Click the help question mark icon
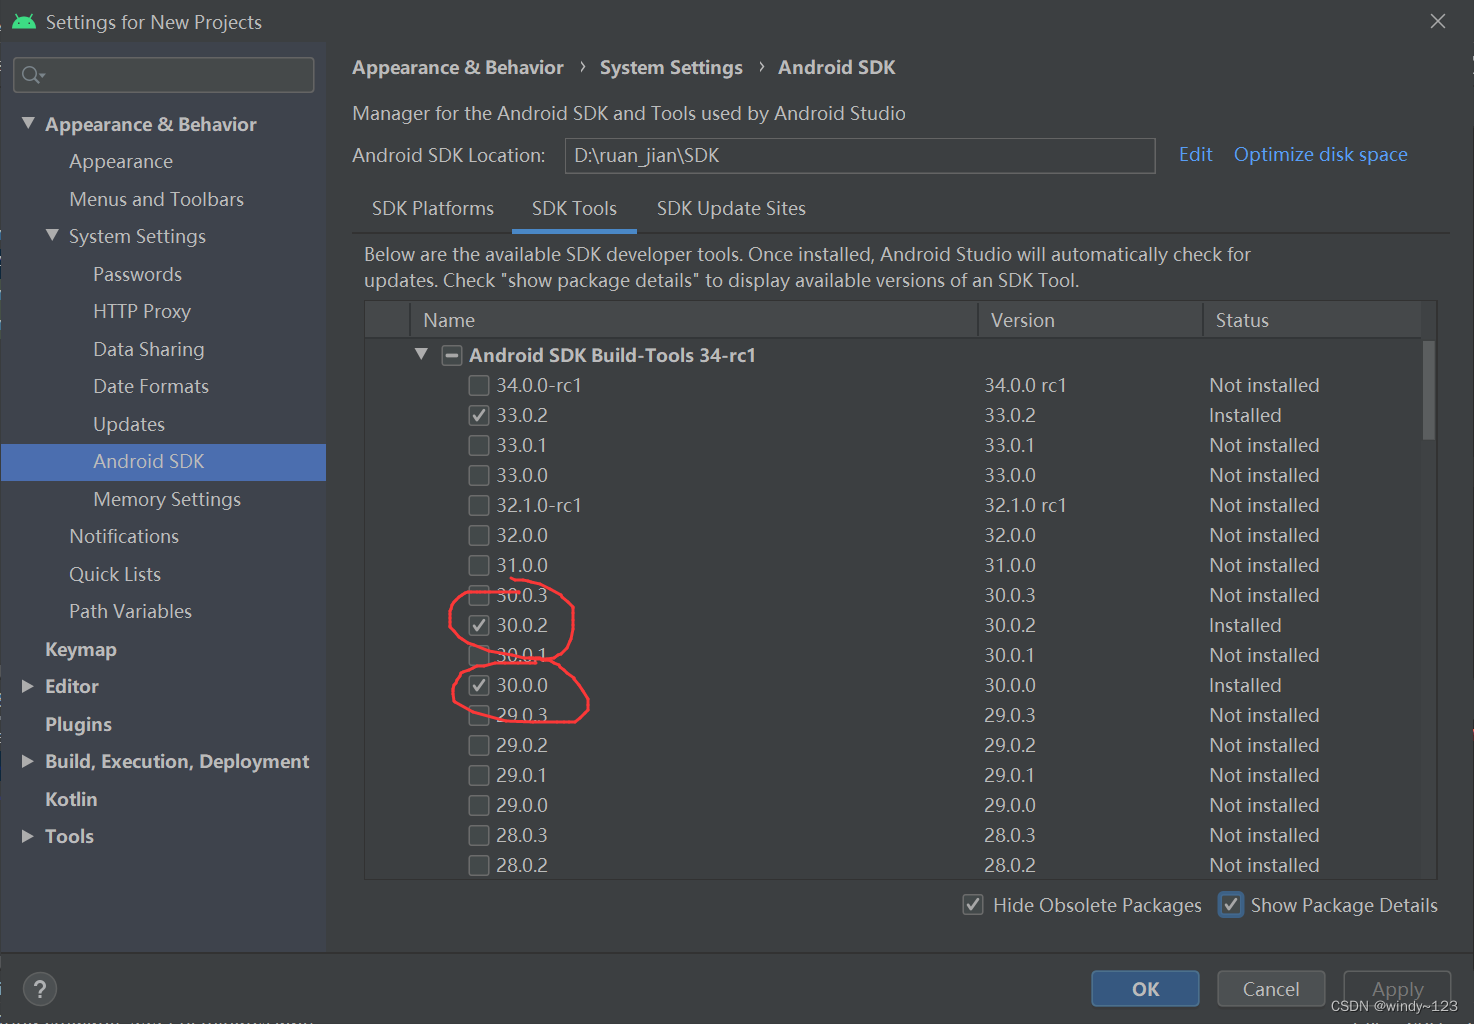 [x=39, y=989]
